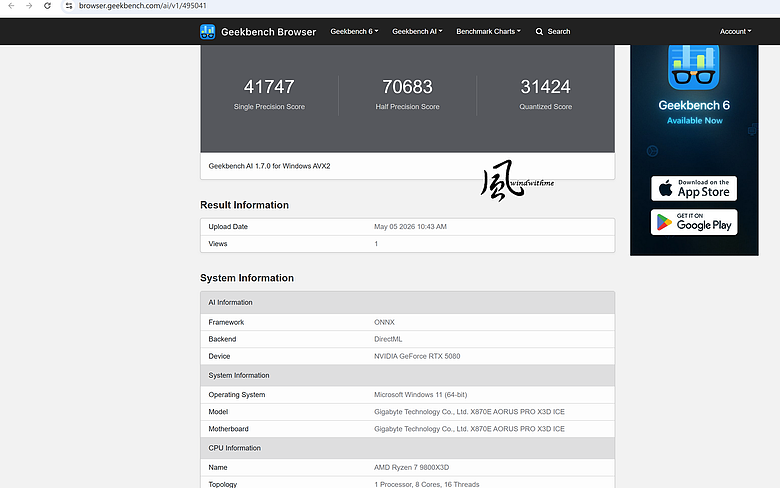This screenshot has height=488, width=780.
Task: Click the Apple logo on the App Store badge
Action: click(665, 189)
